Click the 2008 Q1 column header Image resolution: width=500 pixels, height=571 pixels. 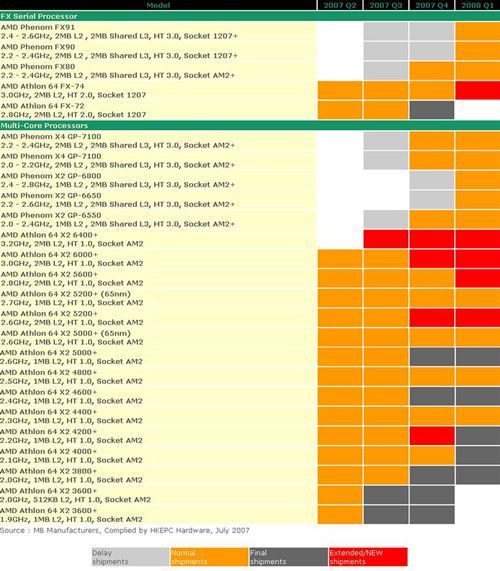(x=477, y=5)
